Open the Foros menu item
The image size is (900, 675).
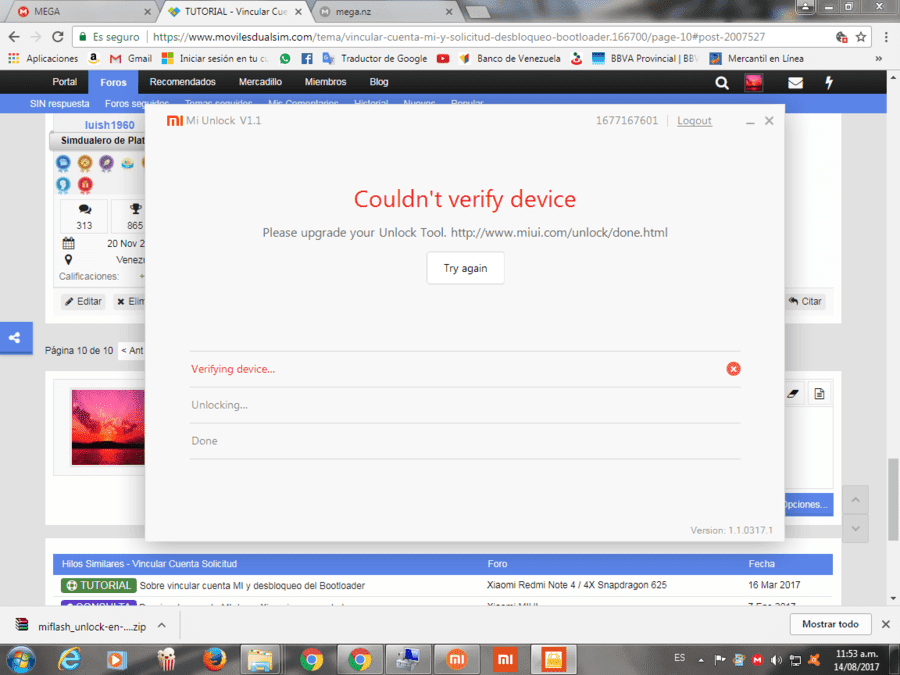[x=113, y=82]
